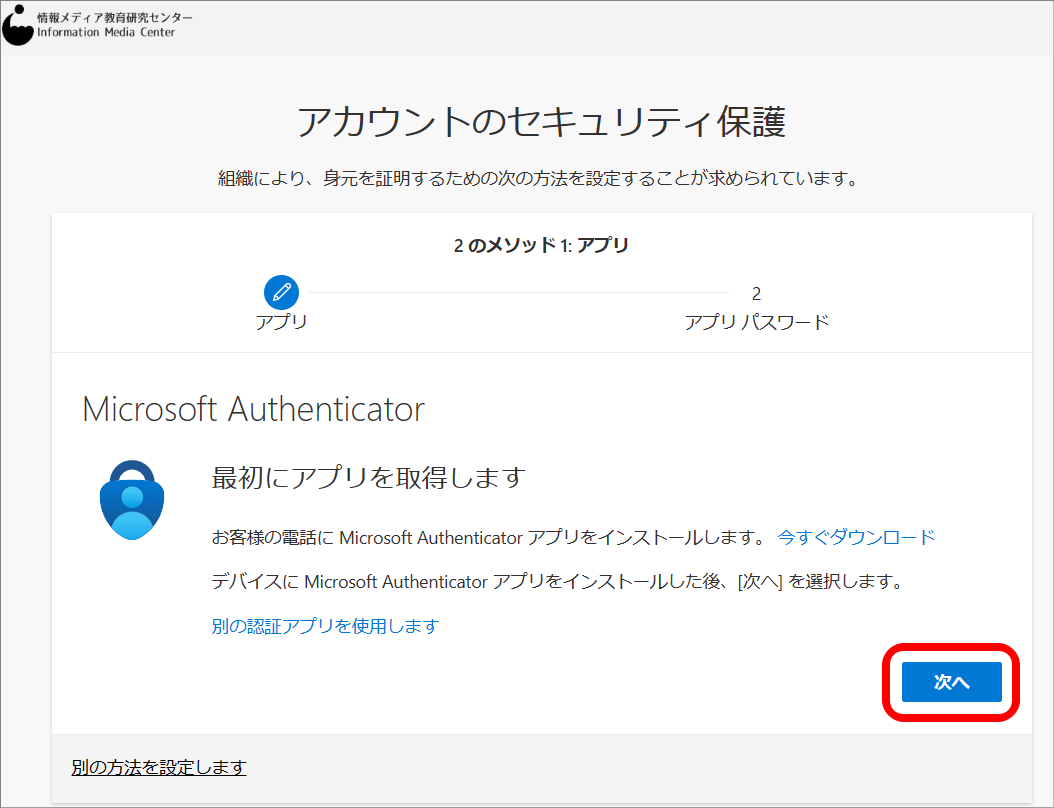Screen dimensions: 1054x808
Task: Click the アプリ label under the pencil icon
Action: click(281, 322)
